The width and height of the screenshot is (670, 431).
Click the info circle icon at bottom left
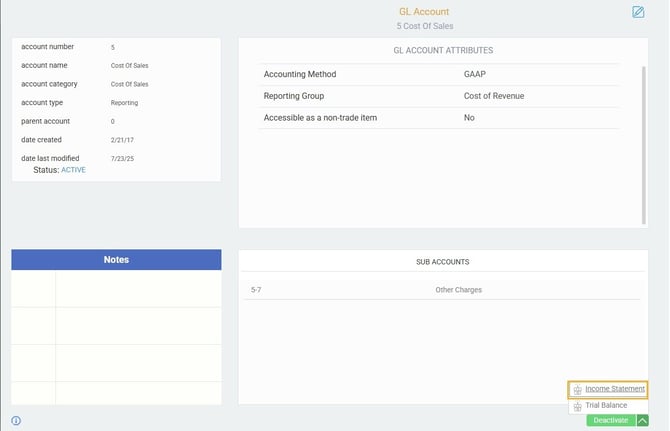(x=16, y=421)
